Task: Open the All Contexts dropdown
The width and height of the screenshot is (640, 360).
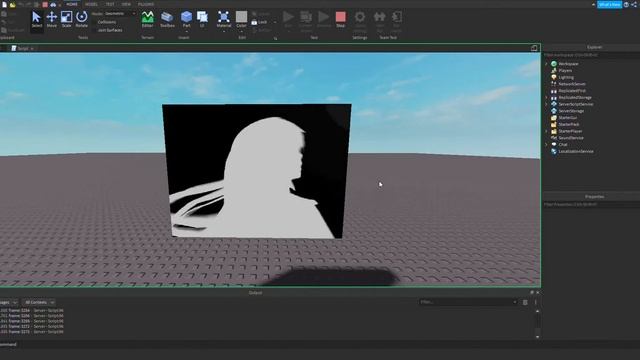Action: click(x=40, y=302)
